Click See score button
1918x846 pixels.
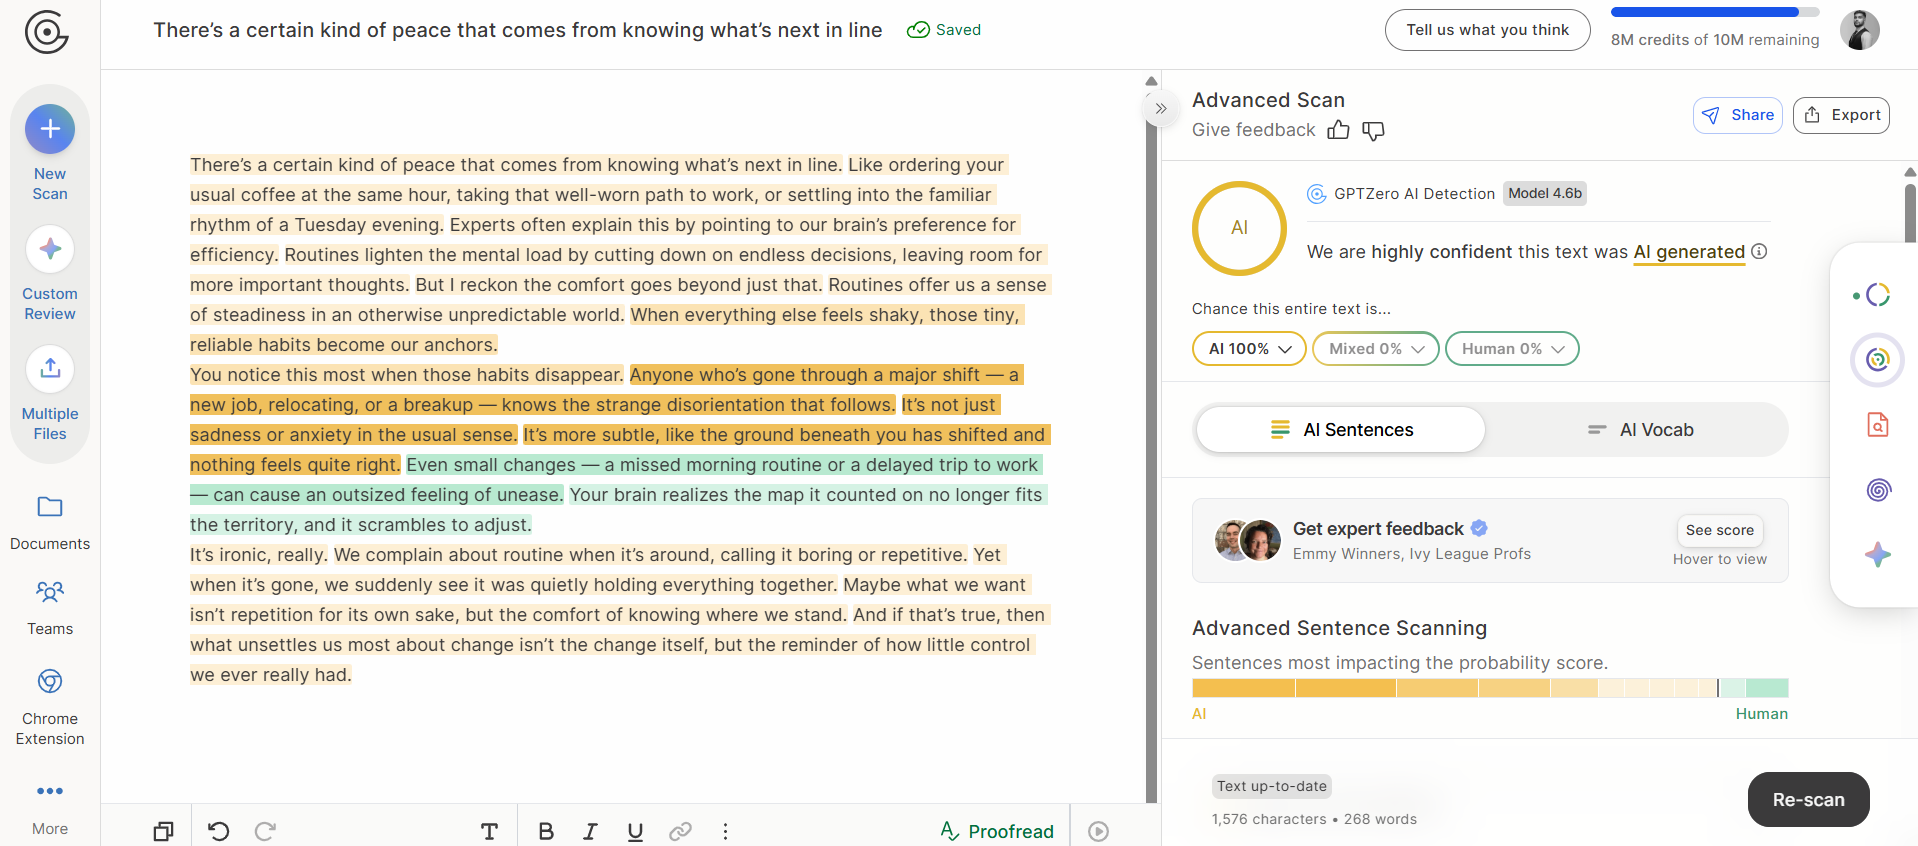[x=1719, y=530]
